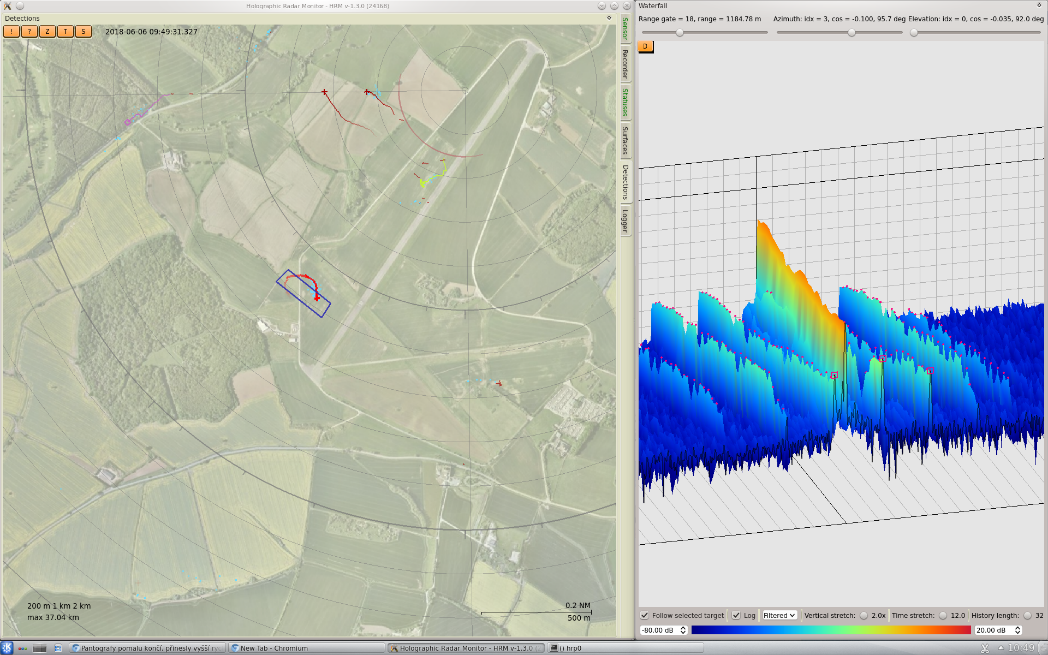Click the Range gate slider handle
Image resolution: width=1048 pixels, height=655 pixels.
680,32
